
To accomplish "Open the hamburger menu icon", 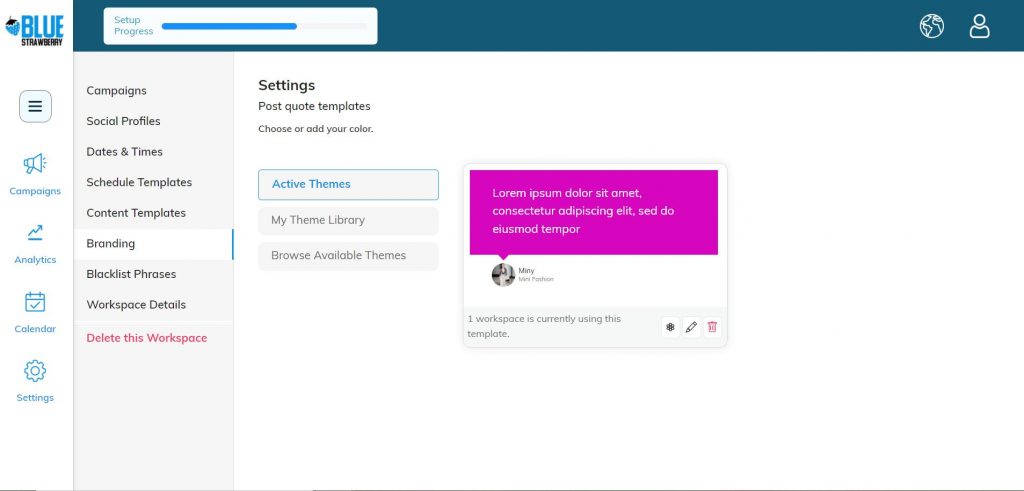I will [35, 106].
